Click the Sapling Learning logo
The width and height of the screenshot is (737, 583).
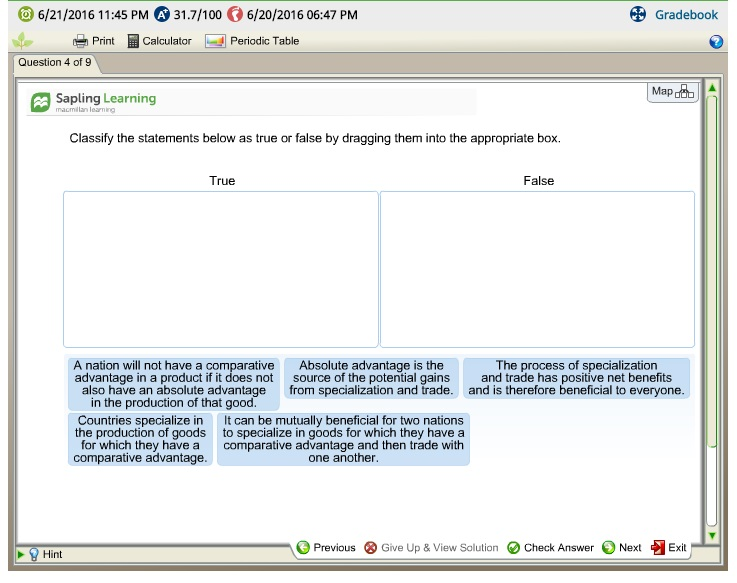click(x=93, y=102)
